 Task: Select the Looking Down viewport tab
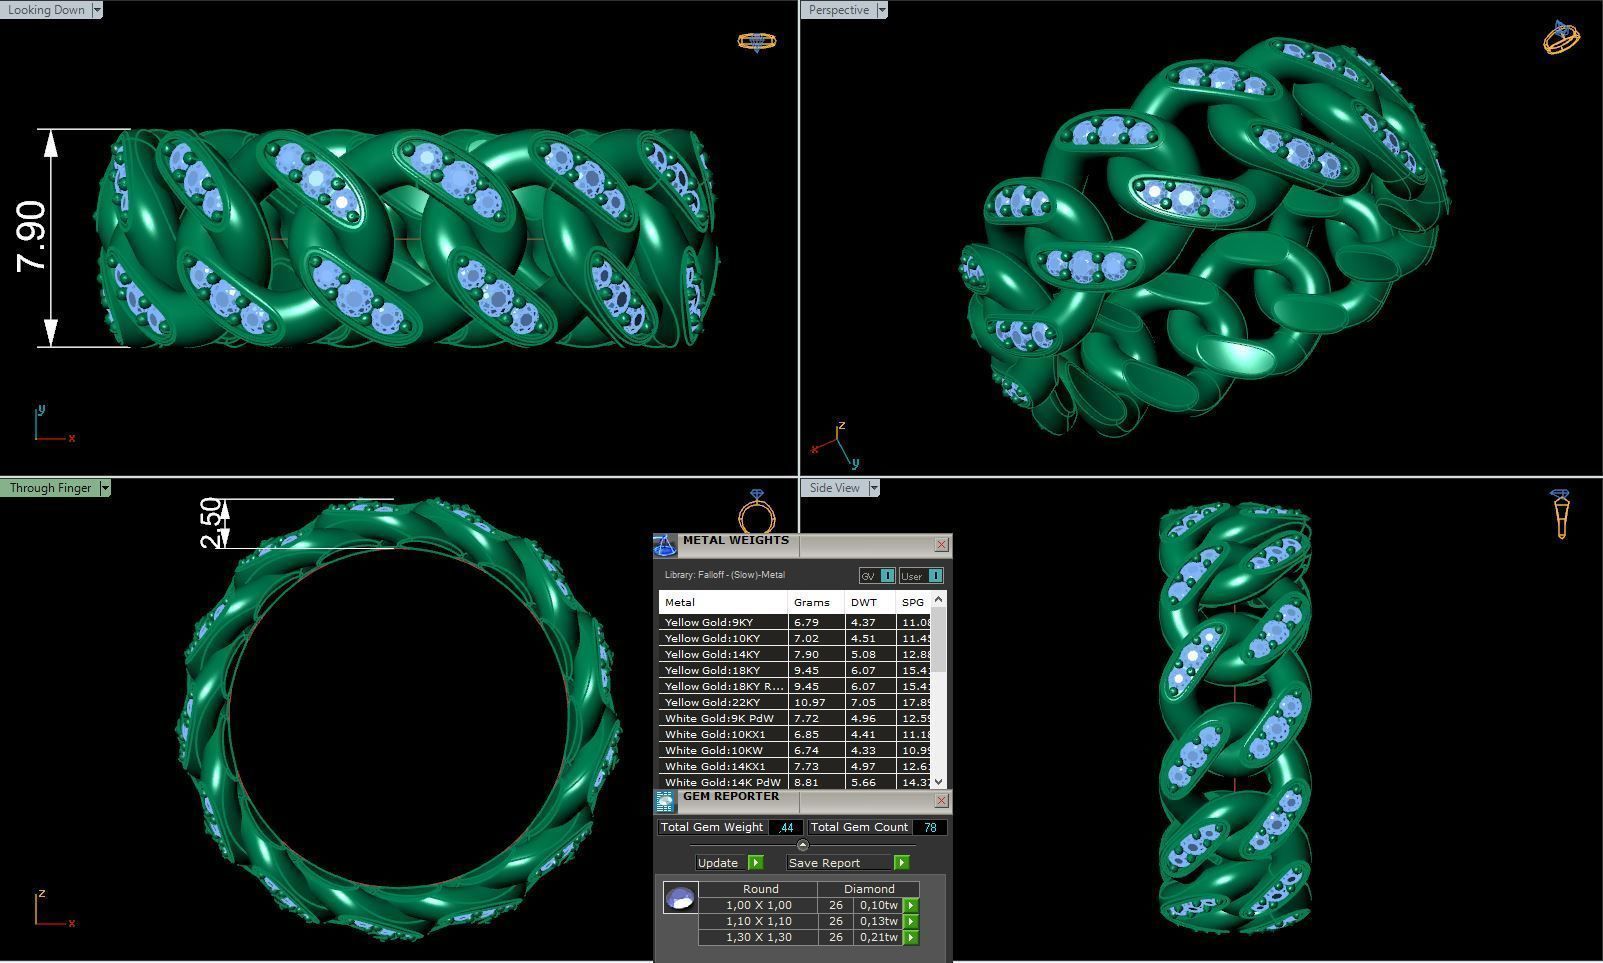[x=46, y=10]
